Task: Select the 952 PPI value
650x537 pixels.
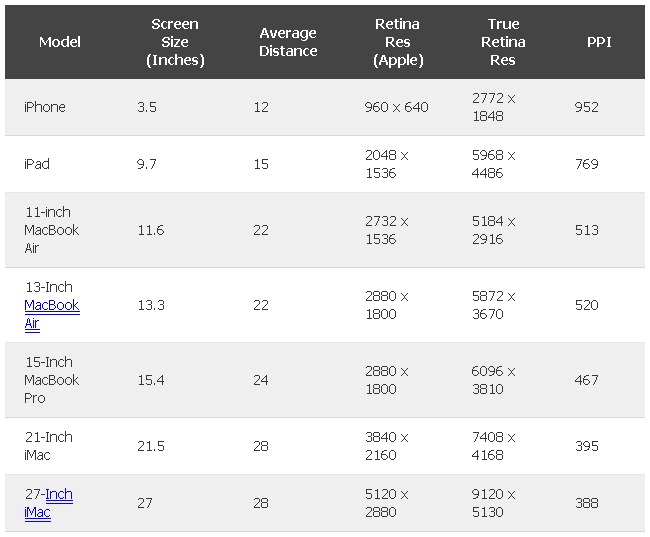Action: point(586,107)
